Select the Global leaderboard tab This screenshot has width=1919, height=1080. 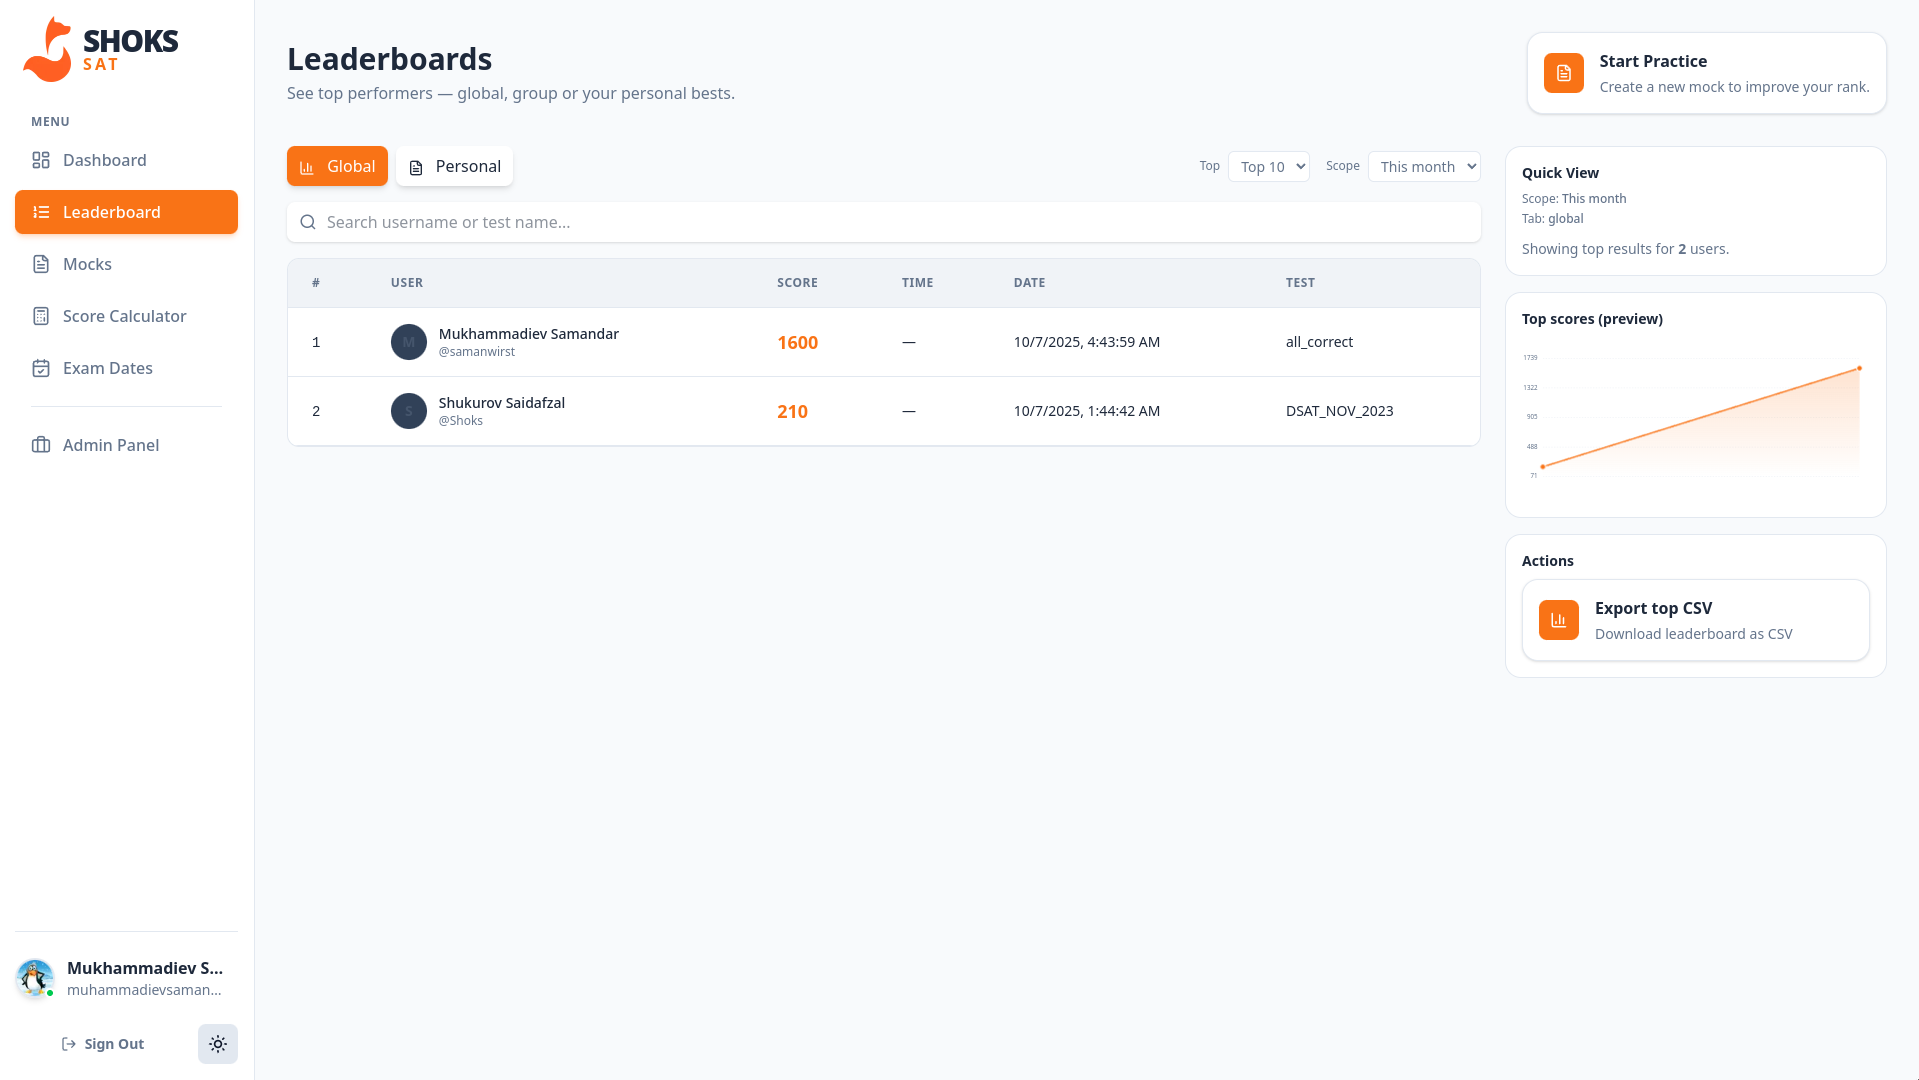[x=337, y=166]
